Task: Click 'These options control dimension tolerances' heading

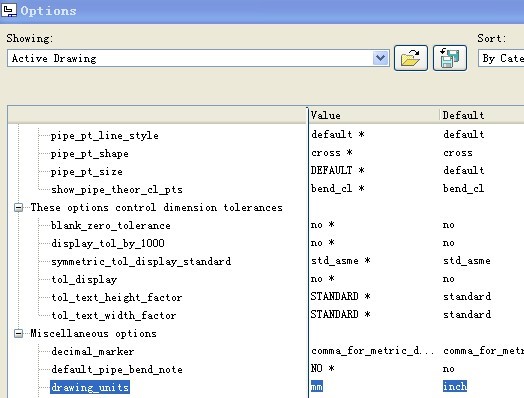Action: coord(156,208)
